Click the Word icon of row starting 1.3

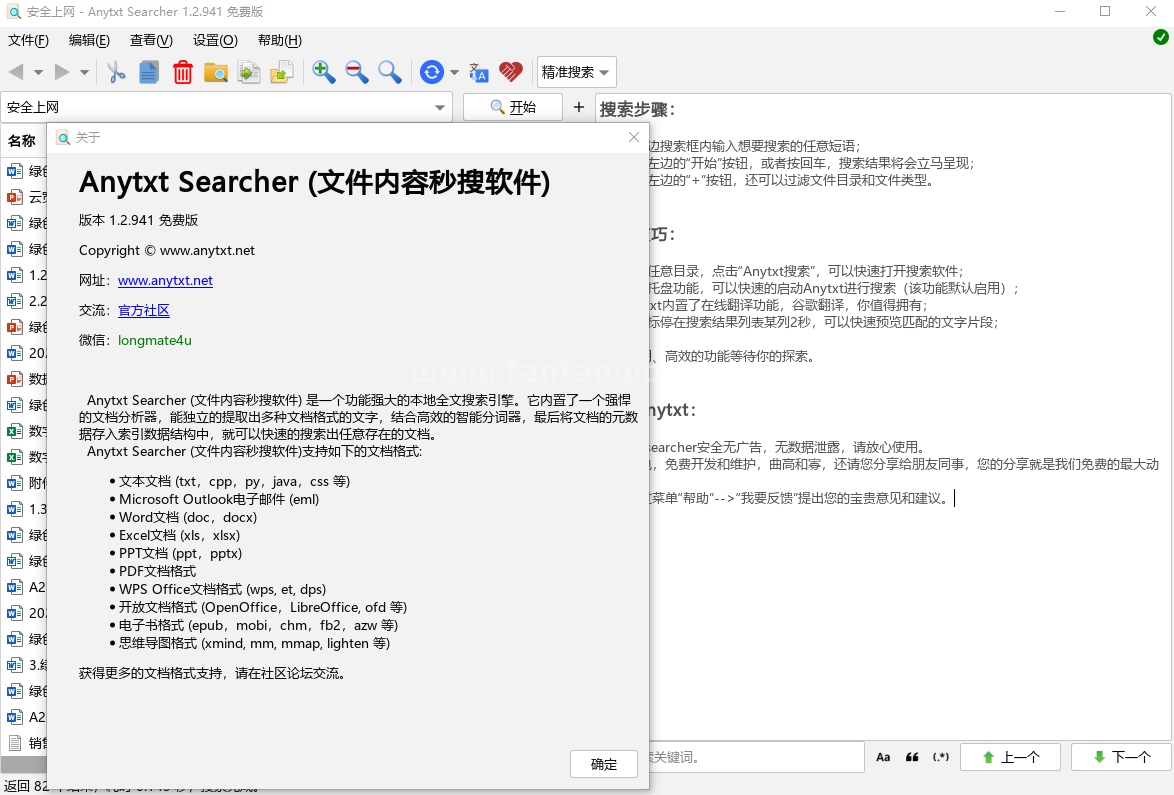coord(14,510)
